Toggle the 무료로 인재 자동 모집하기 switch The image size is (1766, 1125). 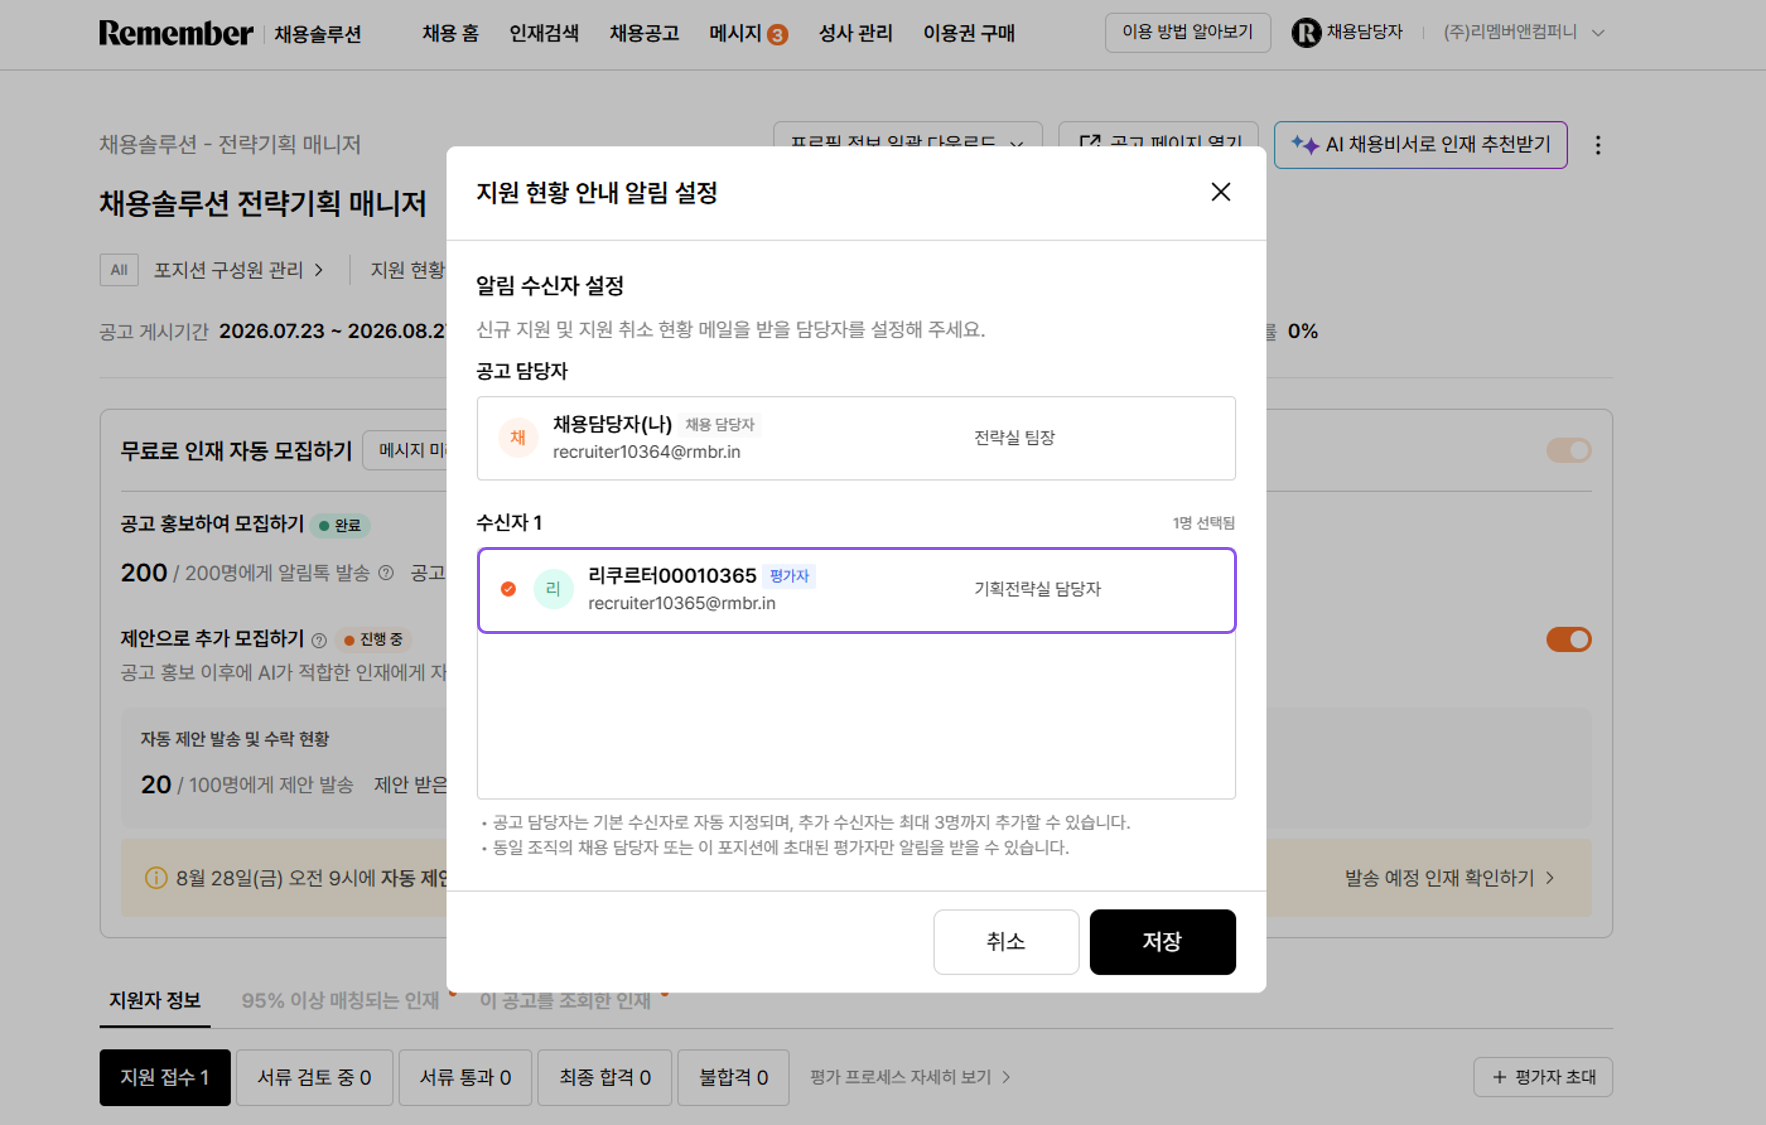pyautogui.click(x=1568, y=450)
